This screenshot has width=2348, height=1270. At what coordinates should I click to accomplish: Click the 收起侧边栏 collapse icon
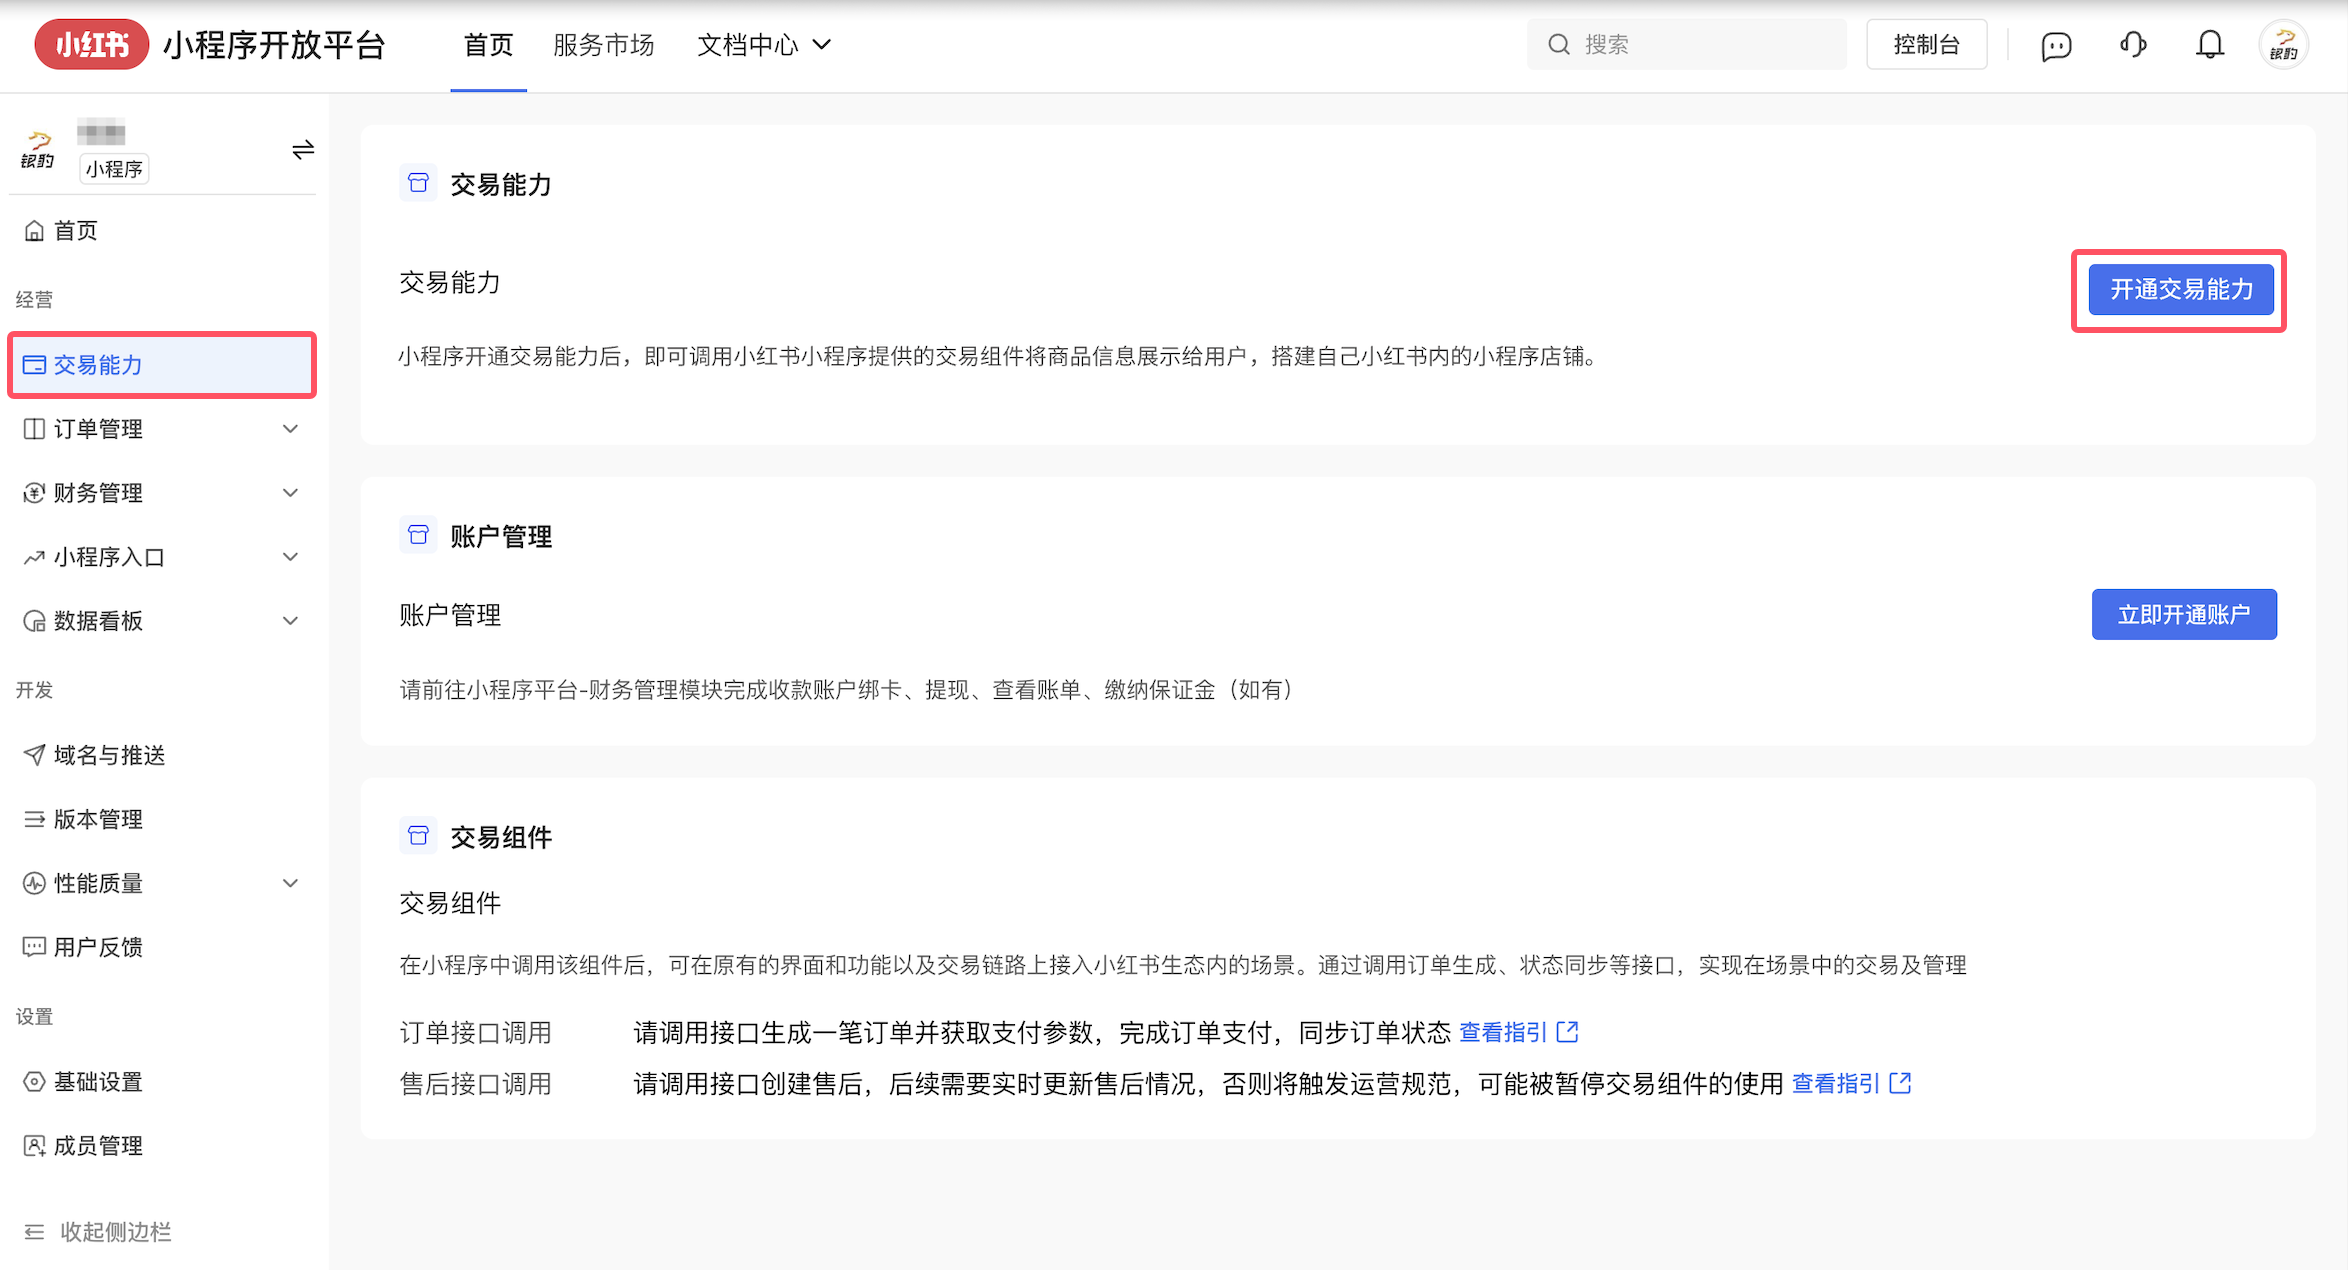pos(35,1231)
